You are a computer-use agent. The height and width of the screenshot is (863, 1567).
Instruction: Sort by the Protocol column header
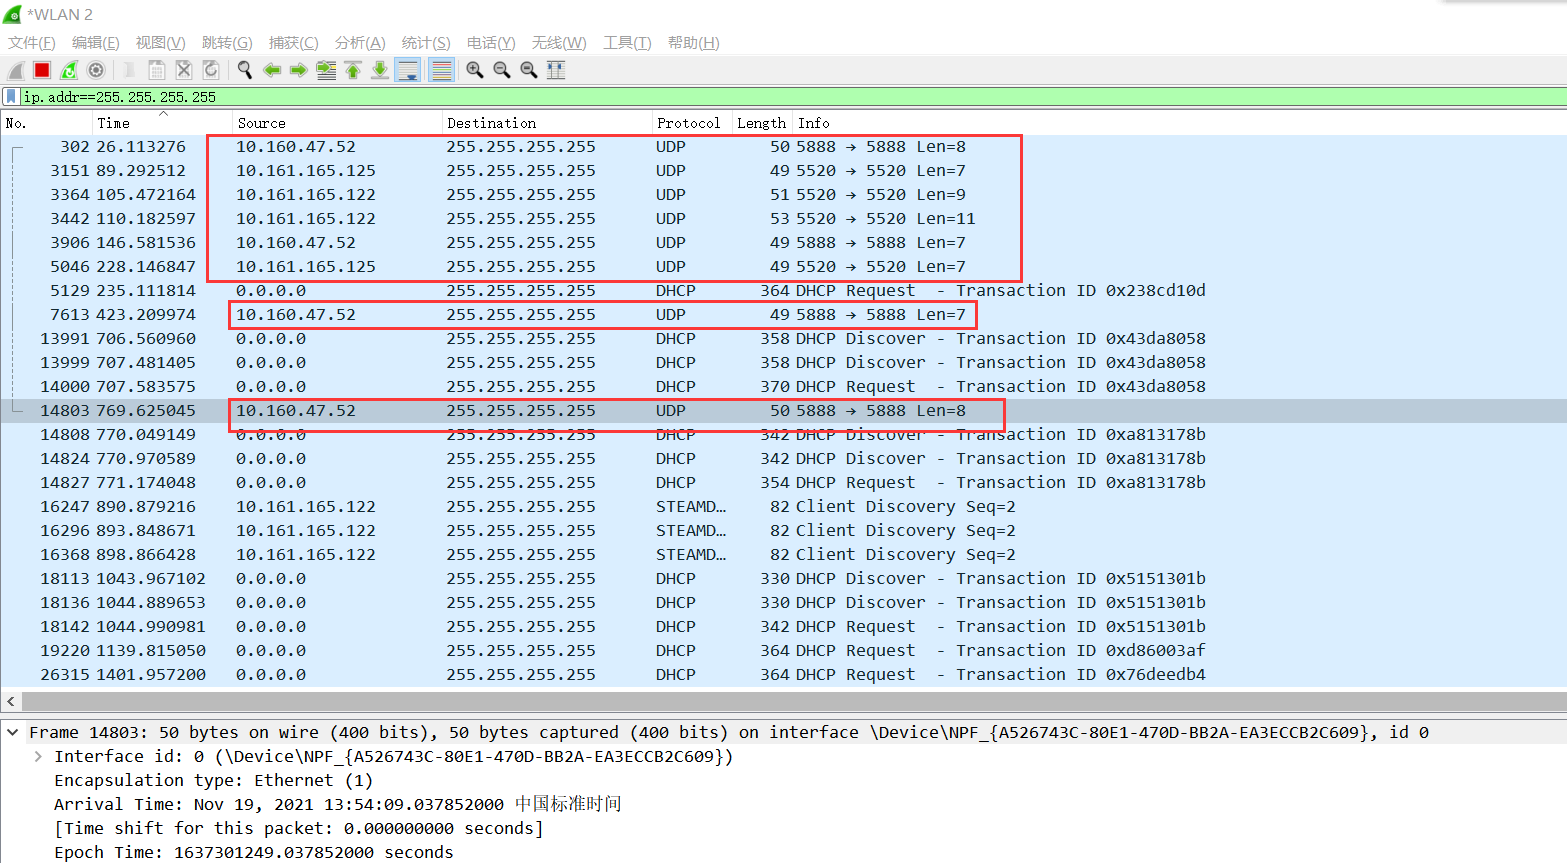point(692,123)
